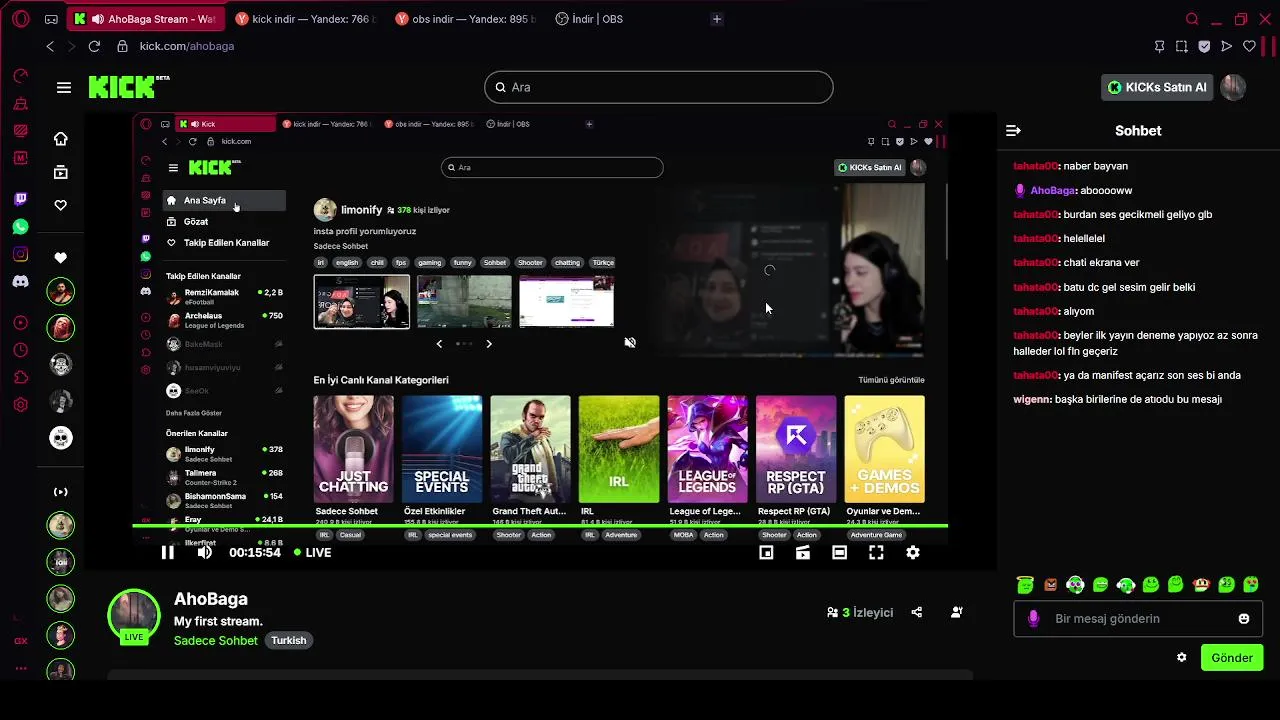Open the AhoBaga channel avatar
This screenshot has width=1280, height=720.
tap(134, 615)
